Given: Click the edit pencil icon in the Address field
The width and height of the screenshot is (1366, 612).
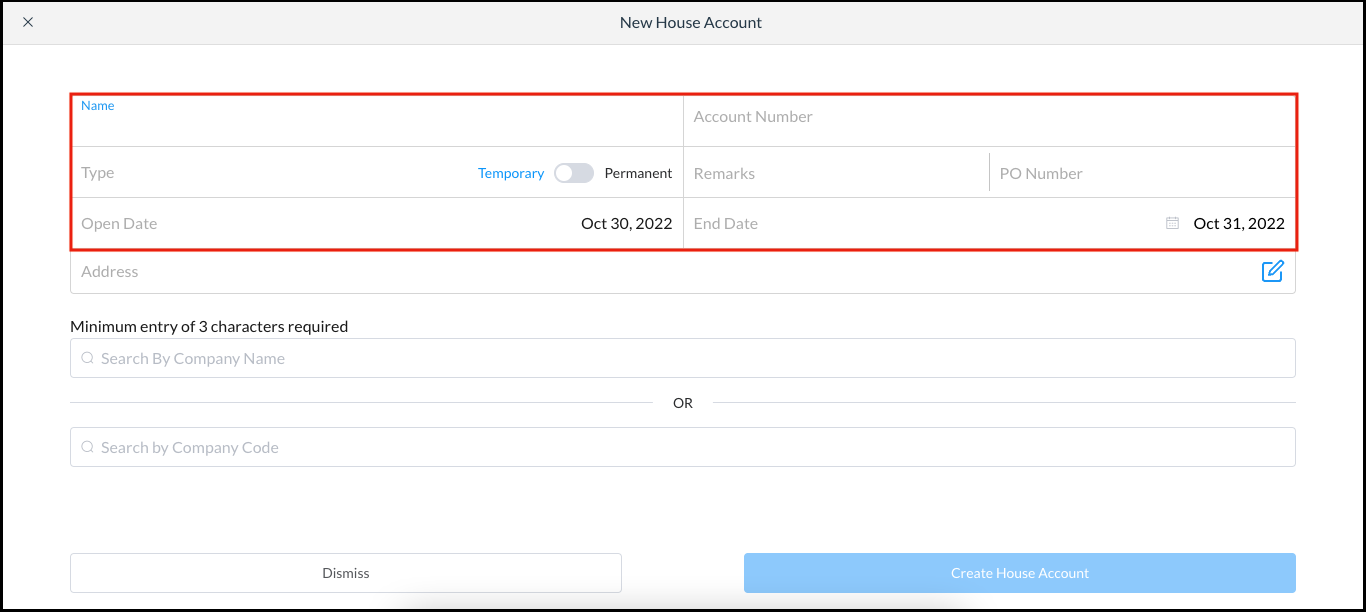Looking at the screenshot, I should 1272,271.
